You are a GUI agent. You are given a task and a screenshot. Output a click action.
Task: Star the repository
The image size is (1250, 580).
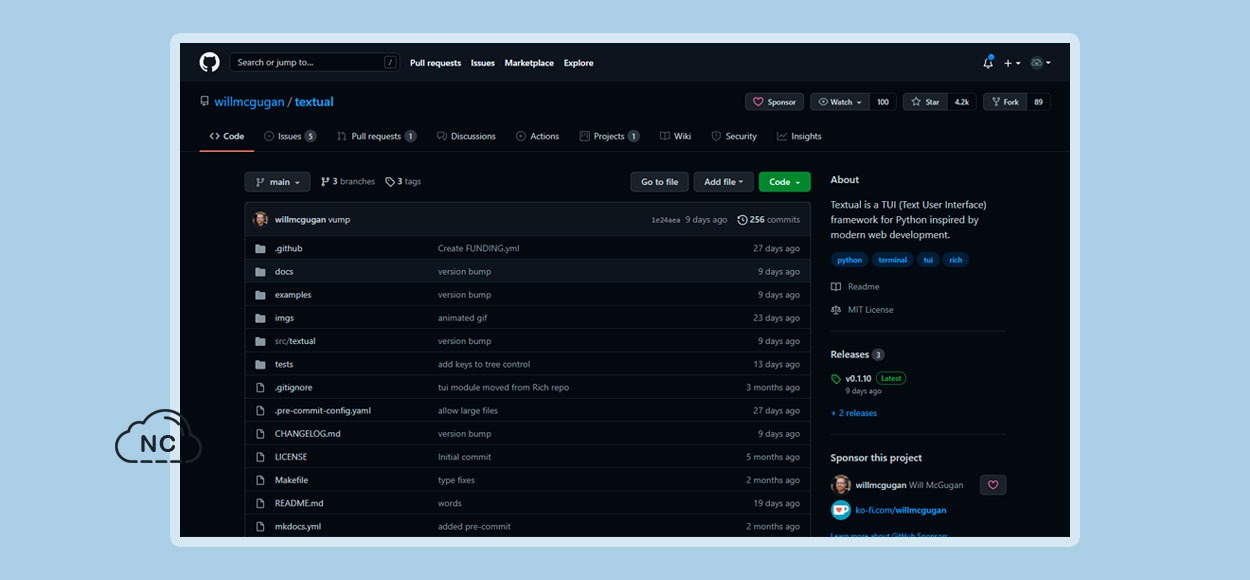[925, 102]
